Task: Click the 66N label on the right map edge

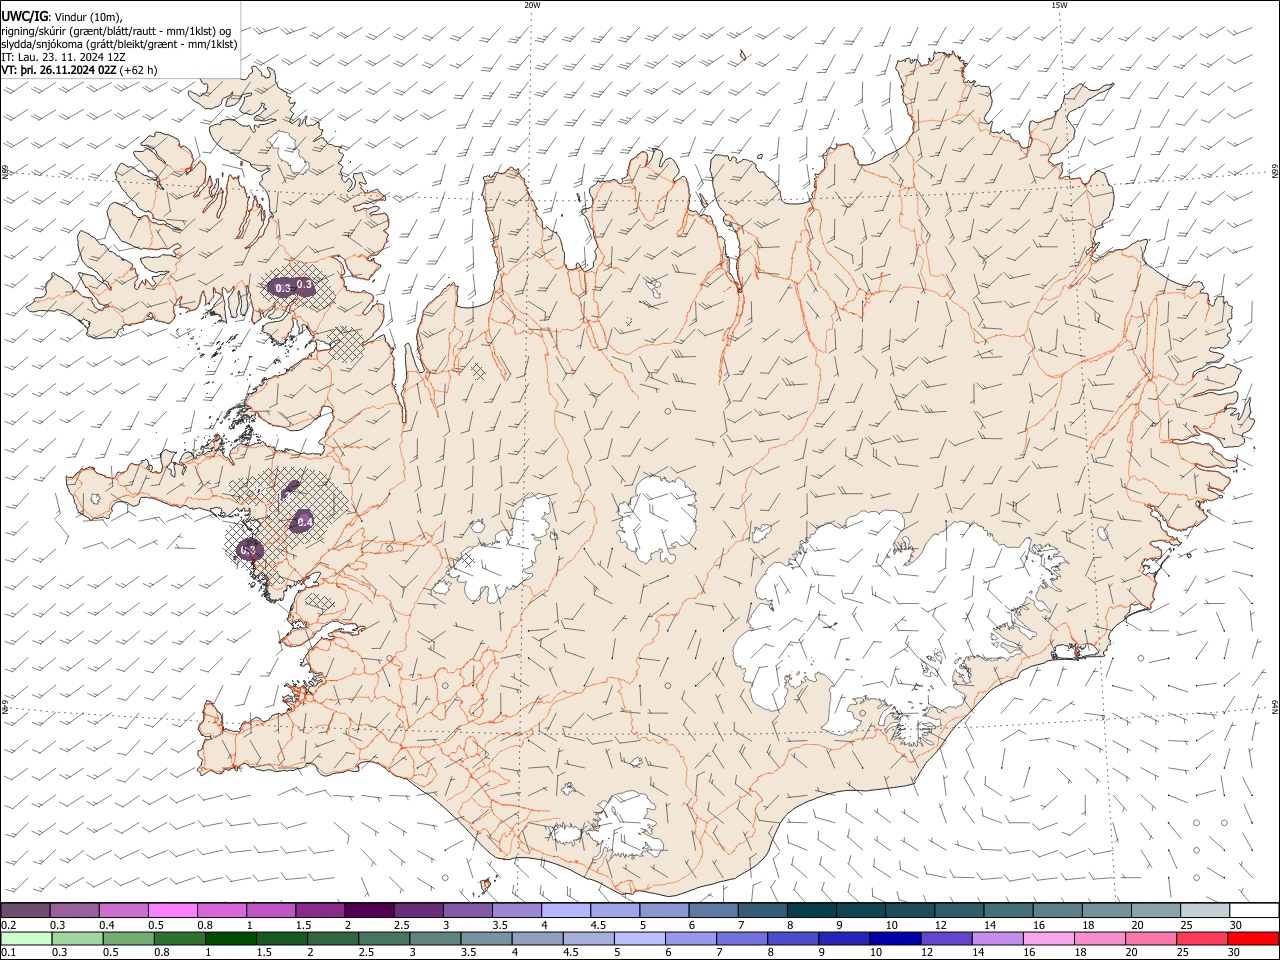Action: click(x=1275, y=172)
